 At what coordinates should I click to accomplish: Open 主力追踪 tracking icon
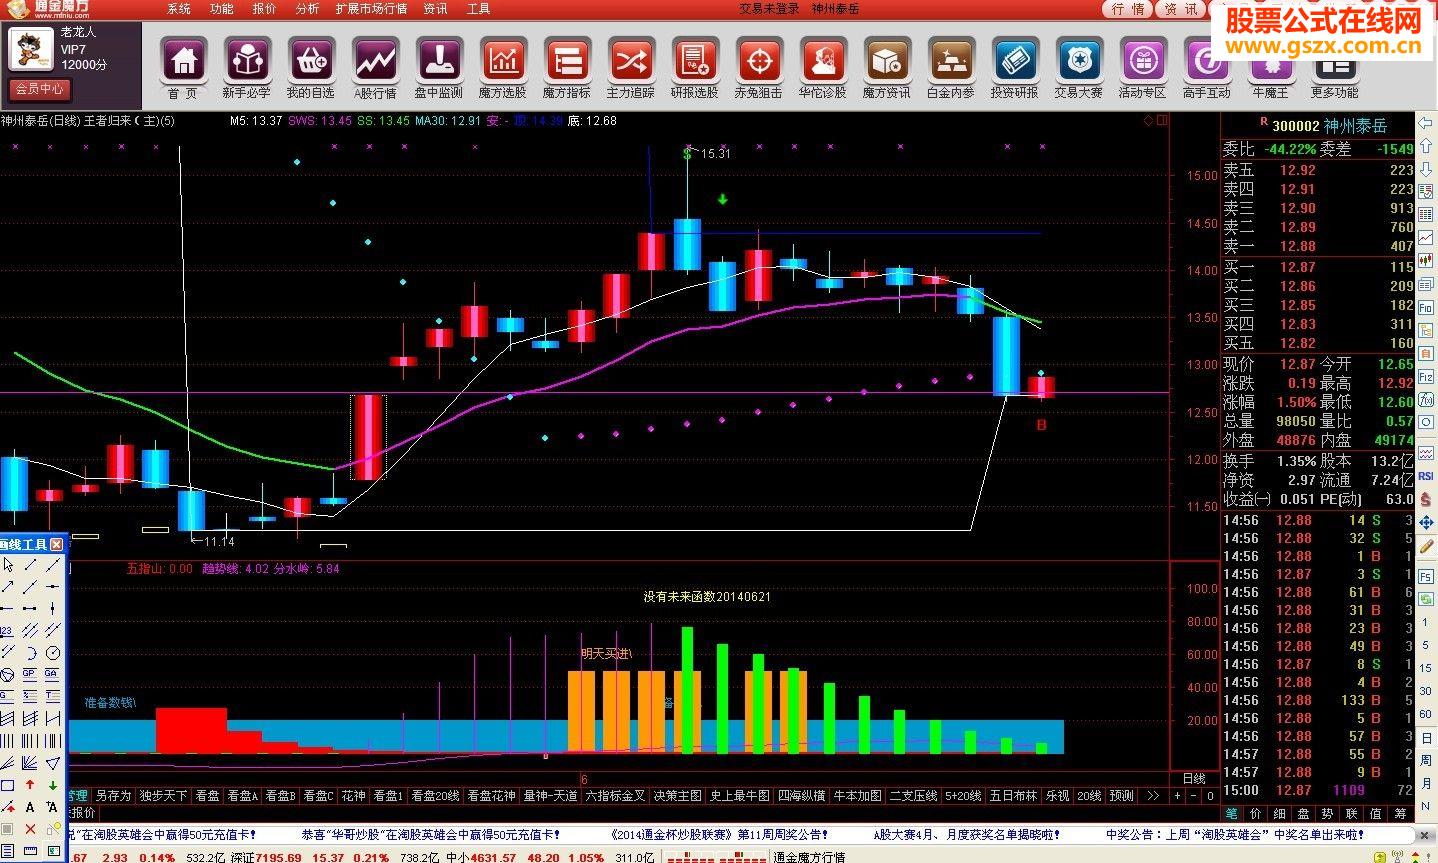click(630, 59)
